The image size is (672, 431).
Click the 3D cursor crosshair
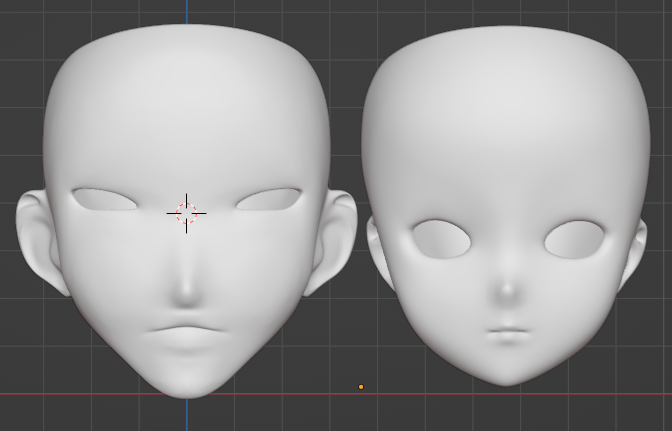[x=187, y=212]
